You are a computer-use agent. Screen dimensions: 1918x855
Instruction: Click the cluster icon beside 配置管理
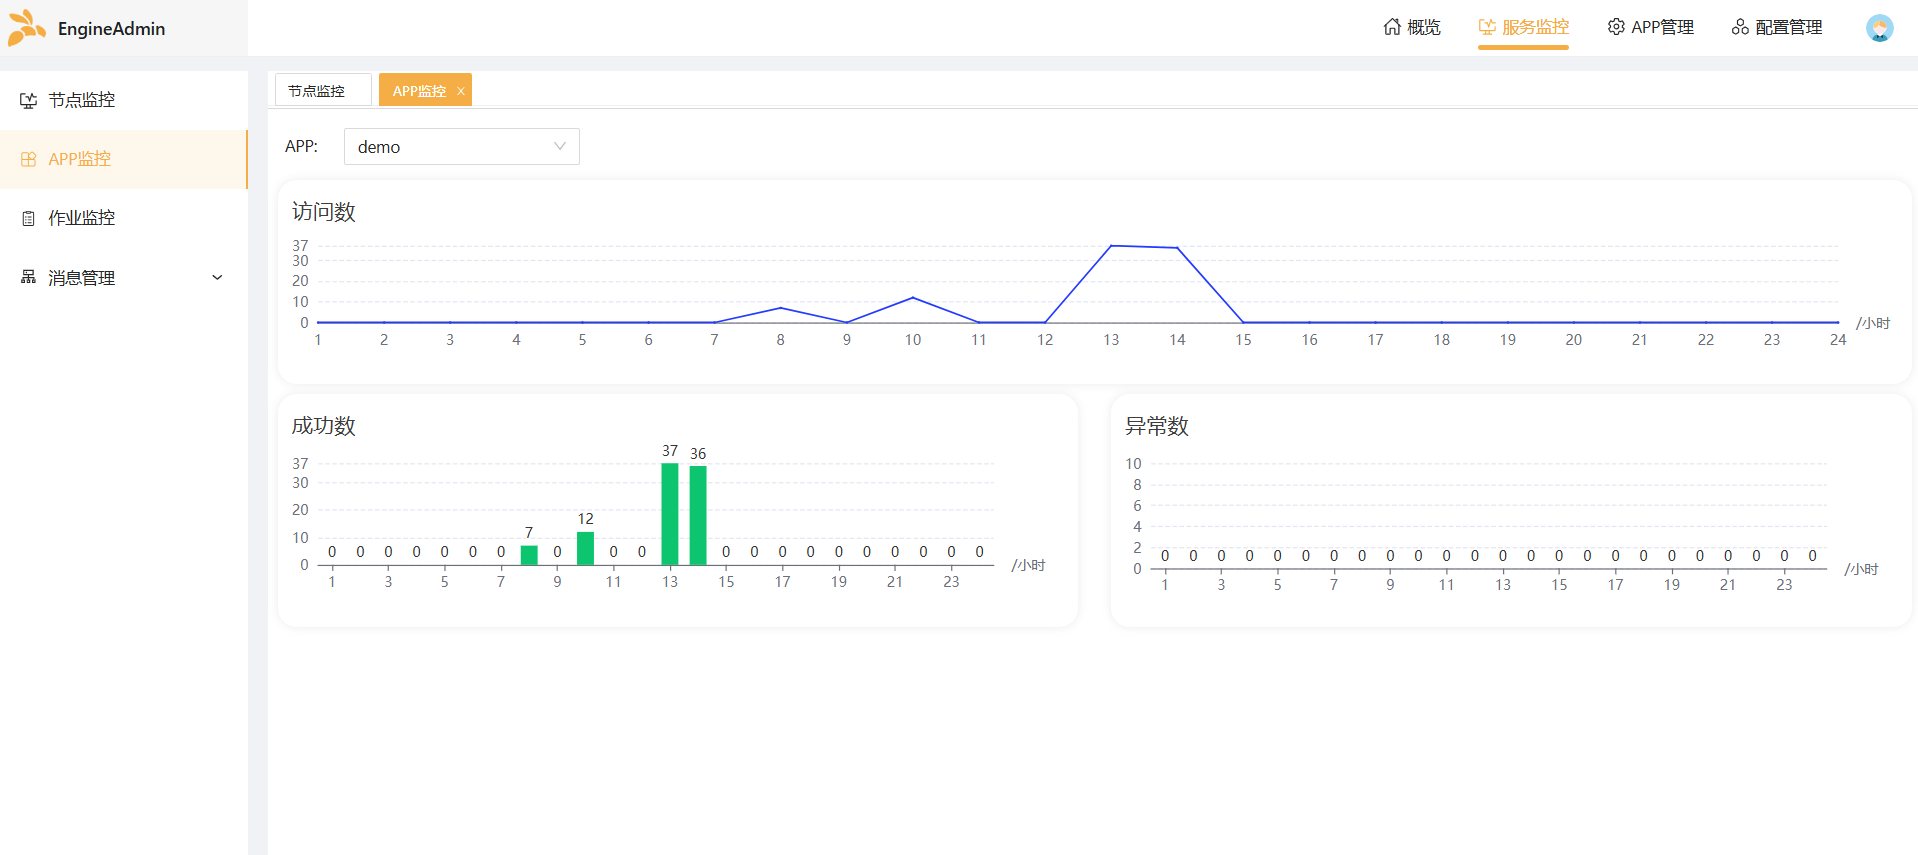(x=1740, y=27)
